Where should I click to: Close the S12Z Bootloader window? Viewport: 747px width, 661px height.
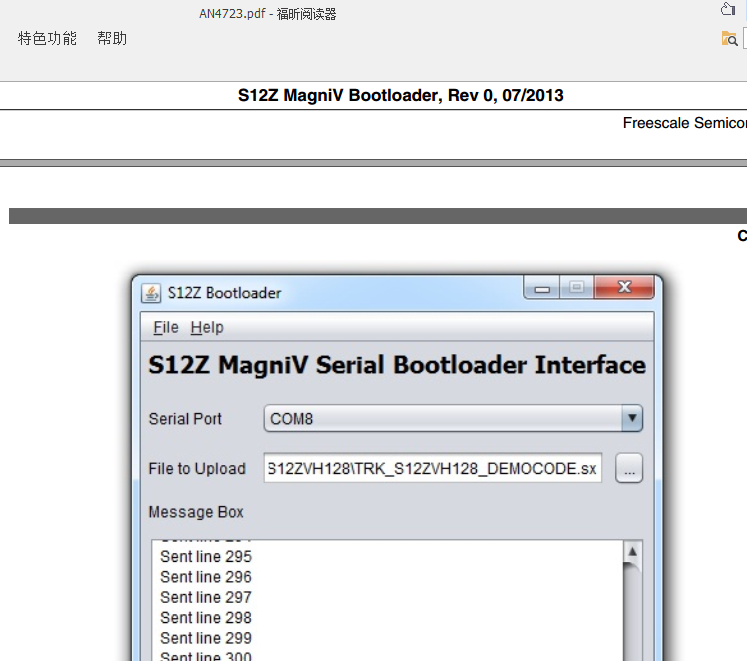[x=624, y=287]
